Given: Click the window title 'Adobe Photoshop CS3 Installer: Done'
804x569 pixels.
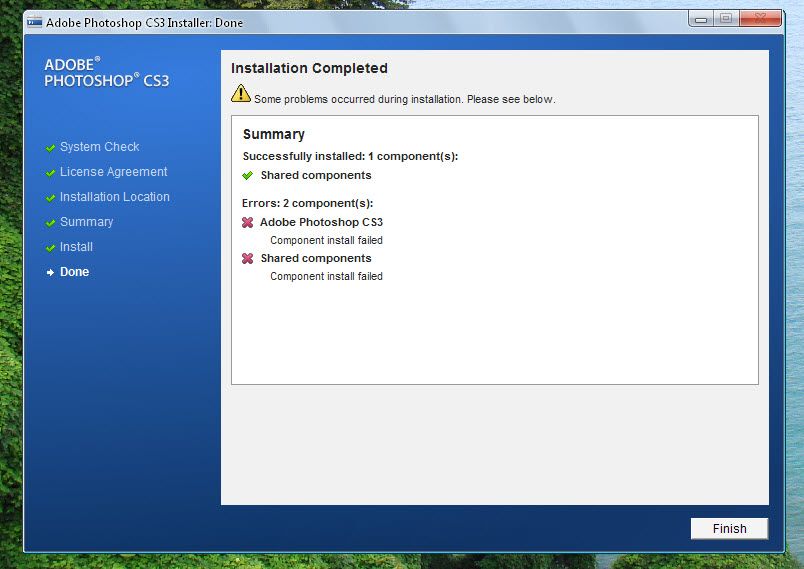Looking at the screenshot, I should click(x=144, y=23).
